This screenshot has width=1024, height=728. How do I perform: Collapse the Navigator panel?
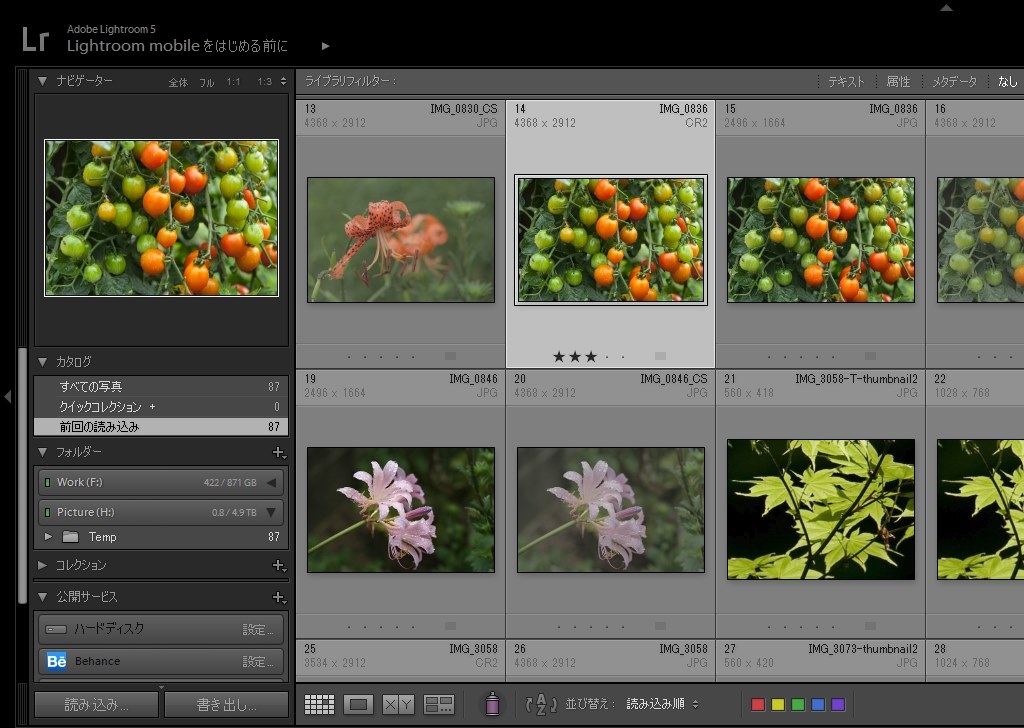(x=42, y=81)
